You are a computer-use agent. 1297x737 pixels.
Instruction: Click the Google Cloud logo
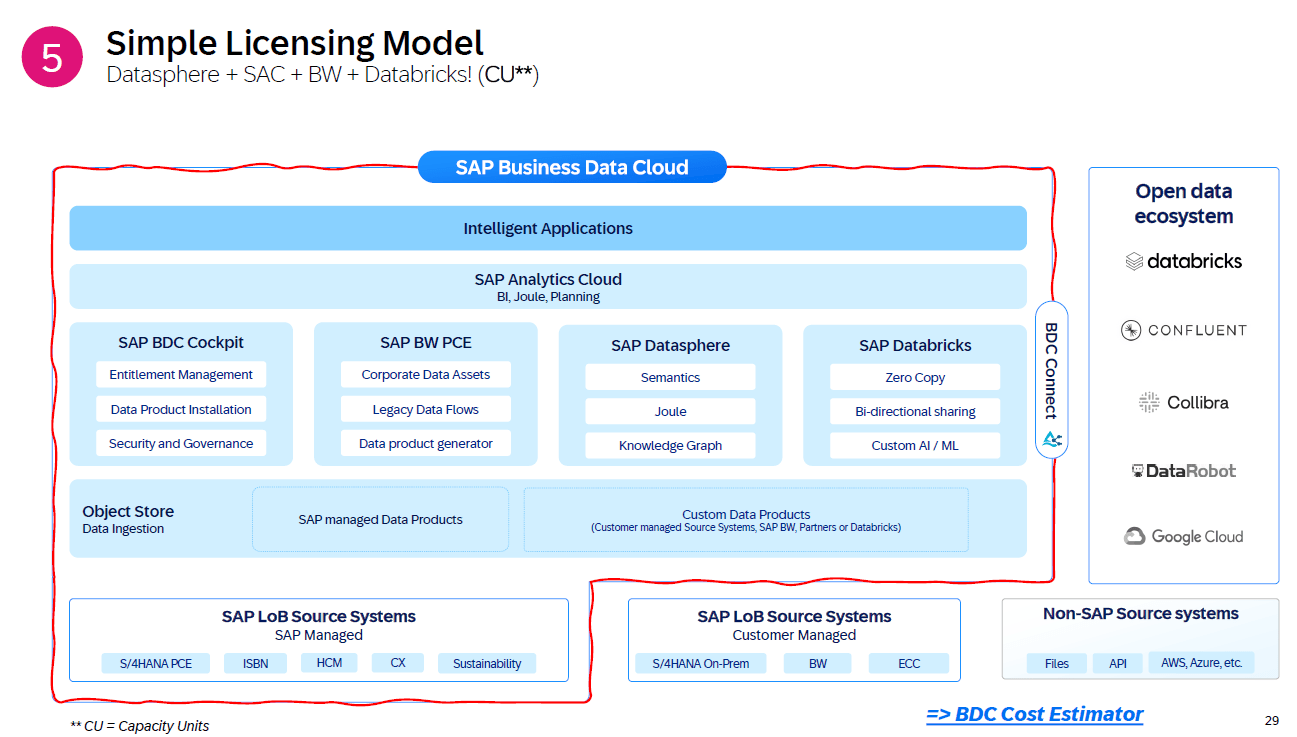click(x=1183, y=536)
